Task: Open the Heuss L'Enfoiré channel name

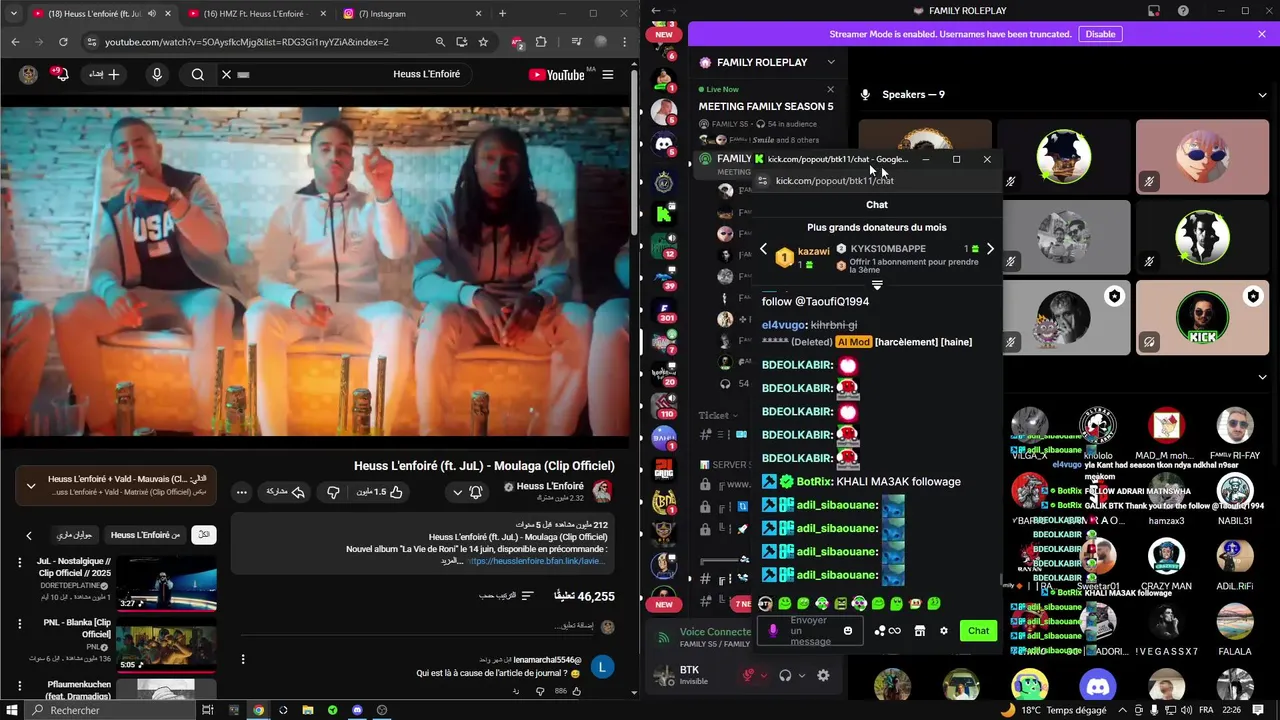Action: click(550, 486)
